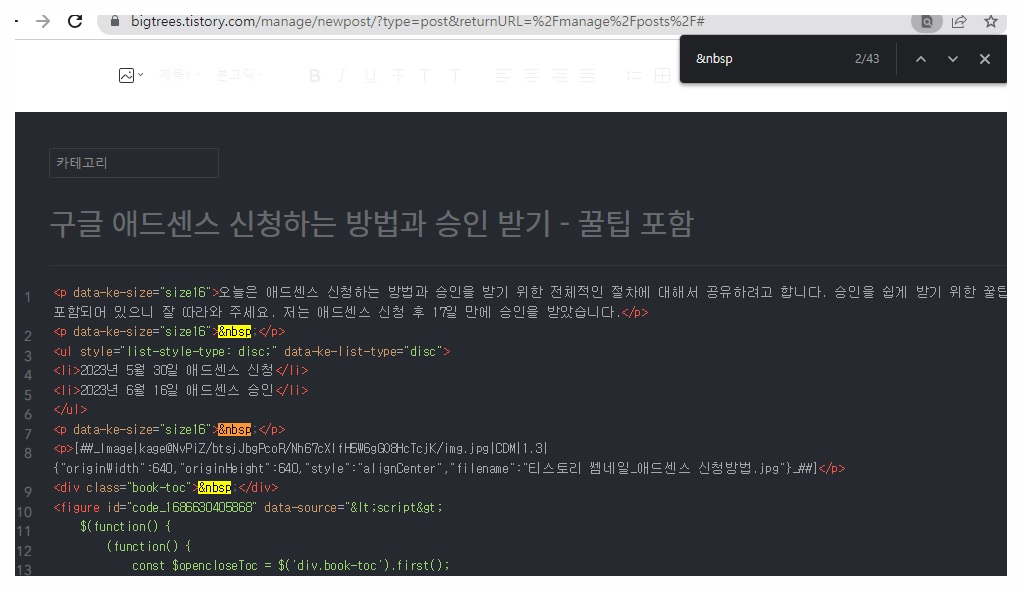Click the text background color T icon
The height and width of the screenshot is (591, 1022).
[x=456, y=76]
